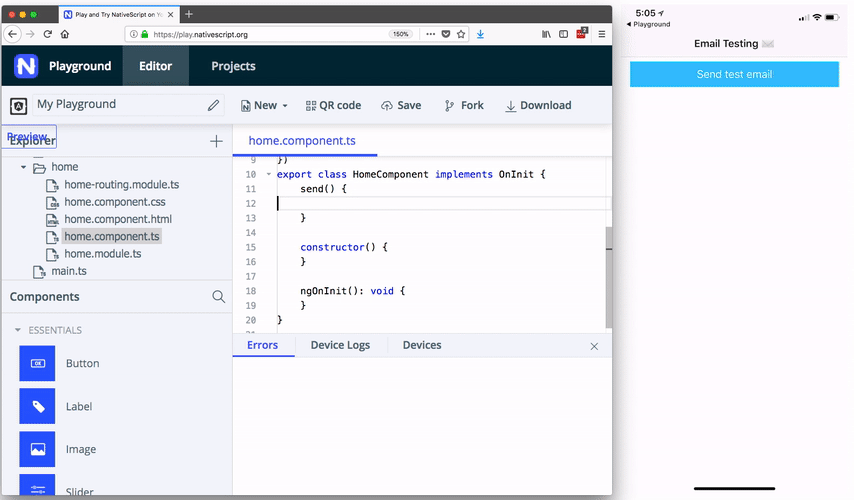Open main.ts file
Image resolution: width=854 pixels, height=500 pixels.
point(69,271)
